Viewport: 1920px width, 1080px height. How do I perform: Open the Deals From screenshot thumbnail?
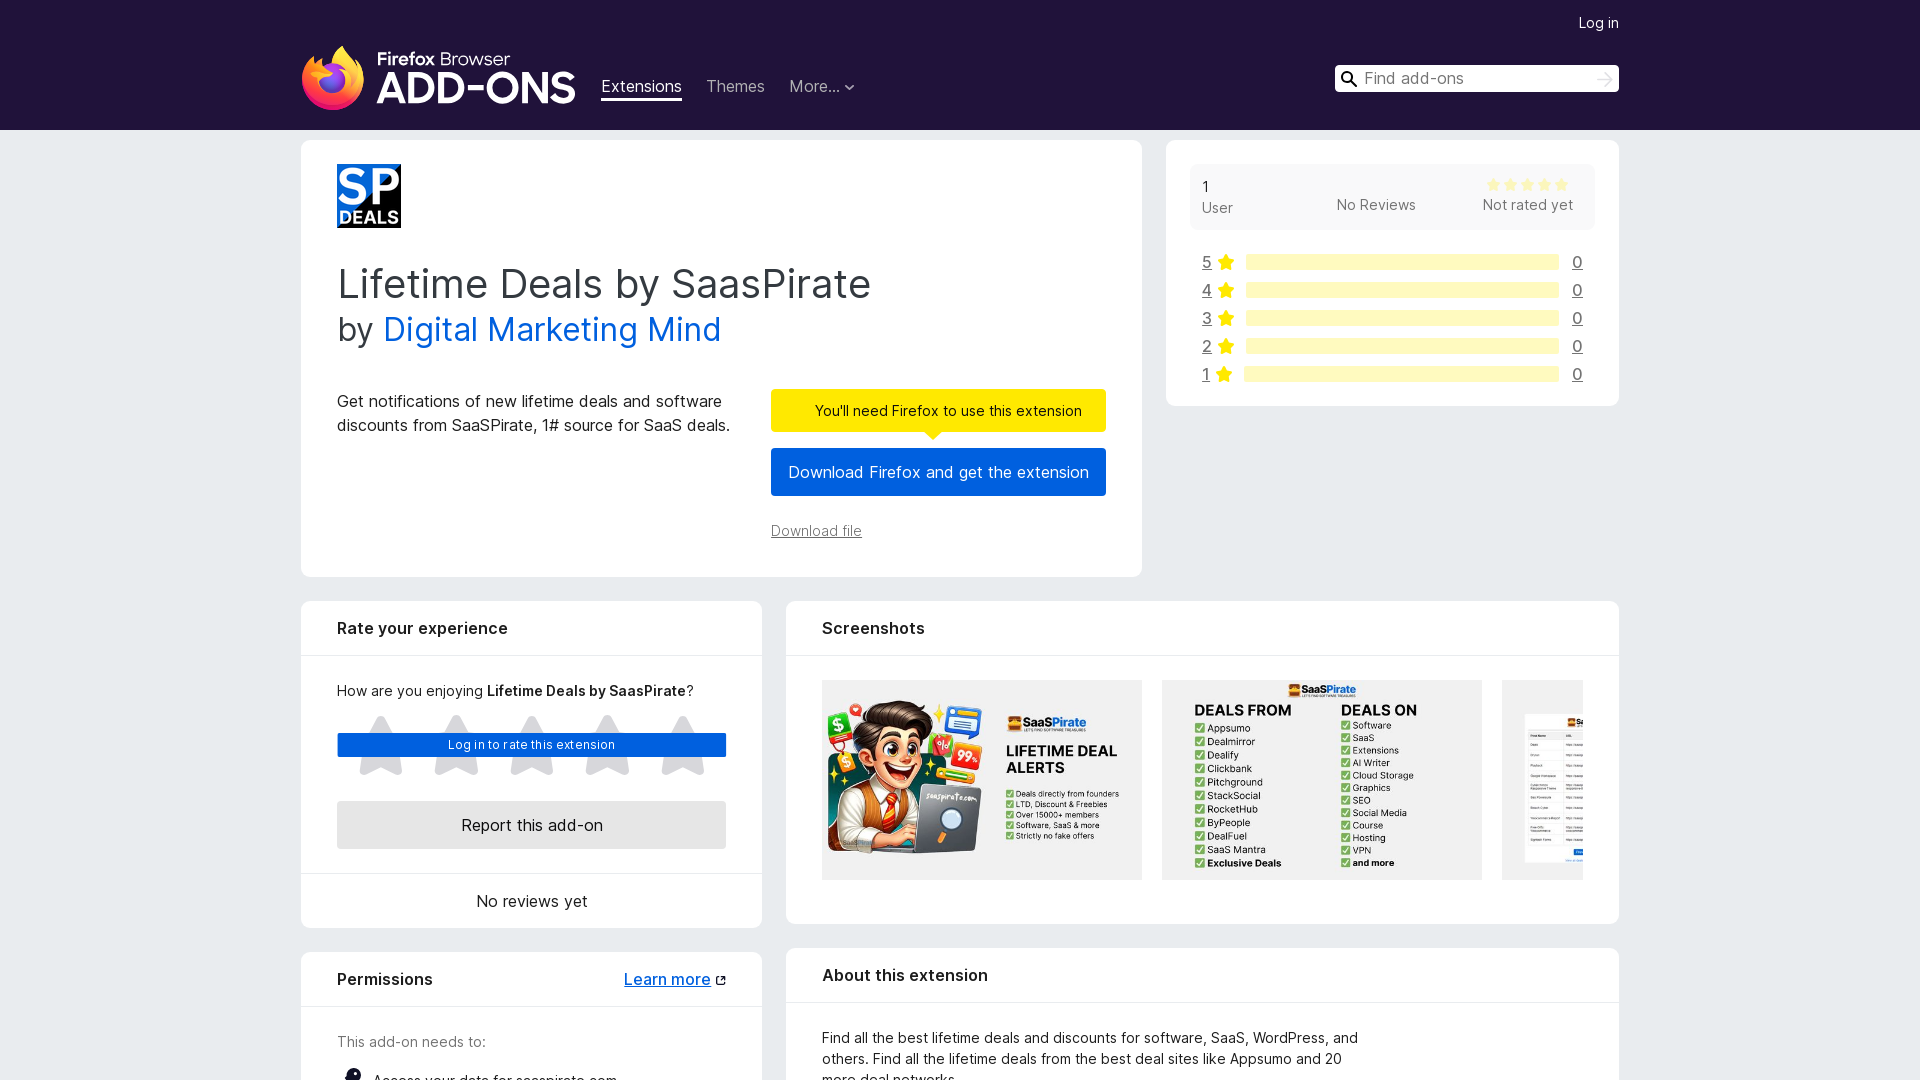pos(1322,780)
